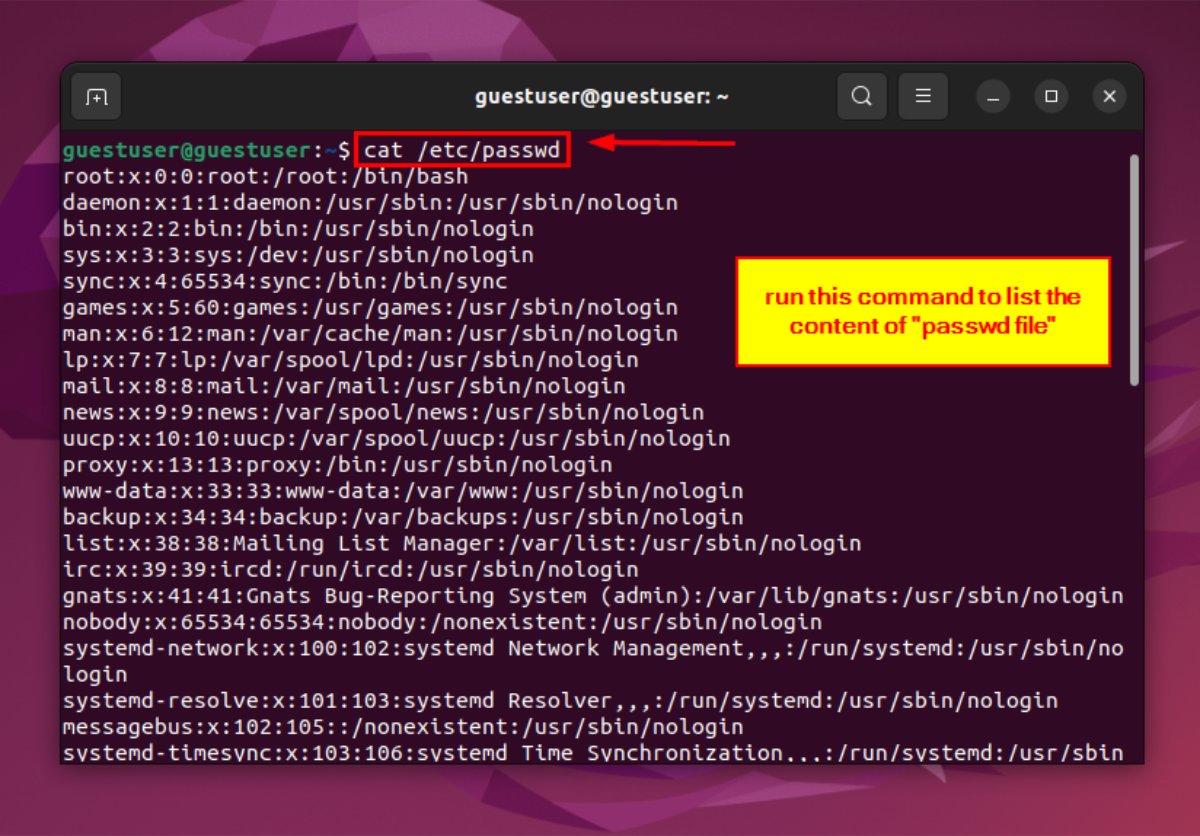This screenshot has height=836, width=1200.
Task: Click the Mailing List Manager line
Action: click(461, 544)
